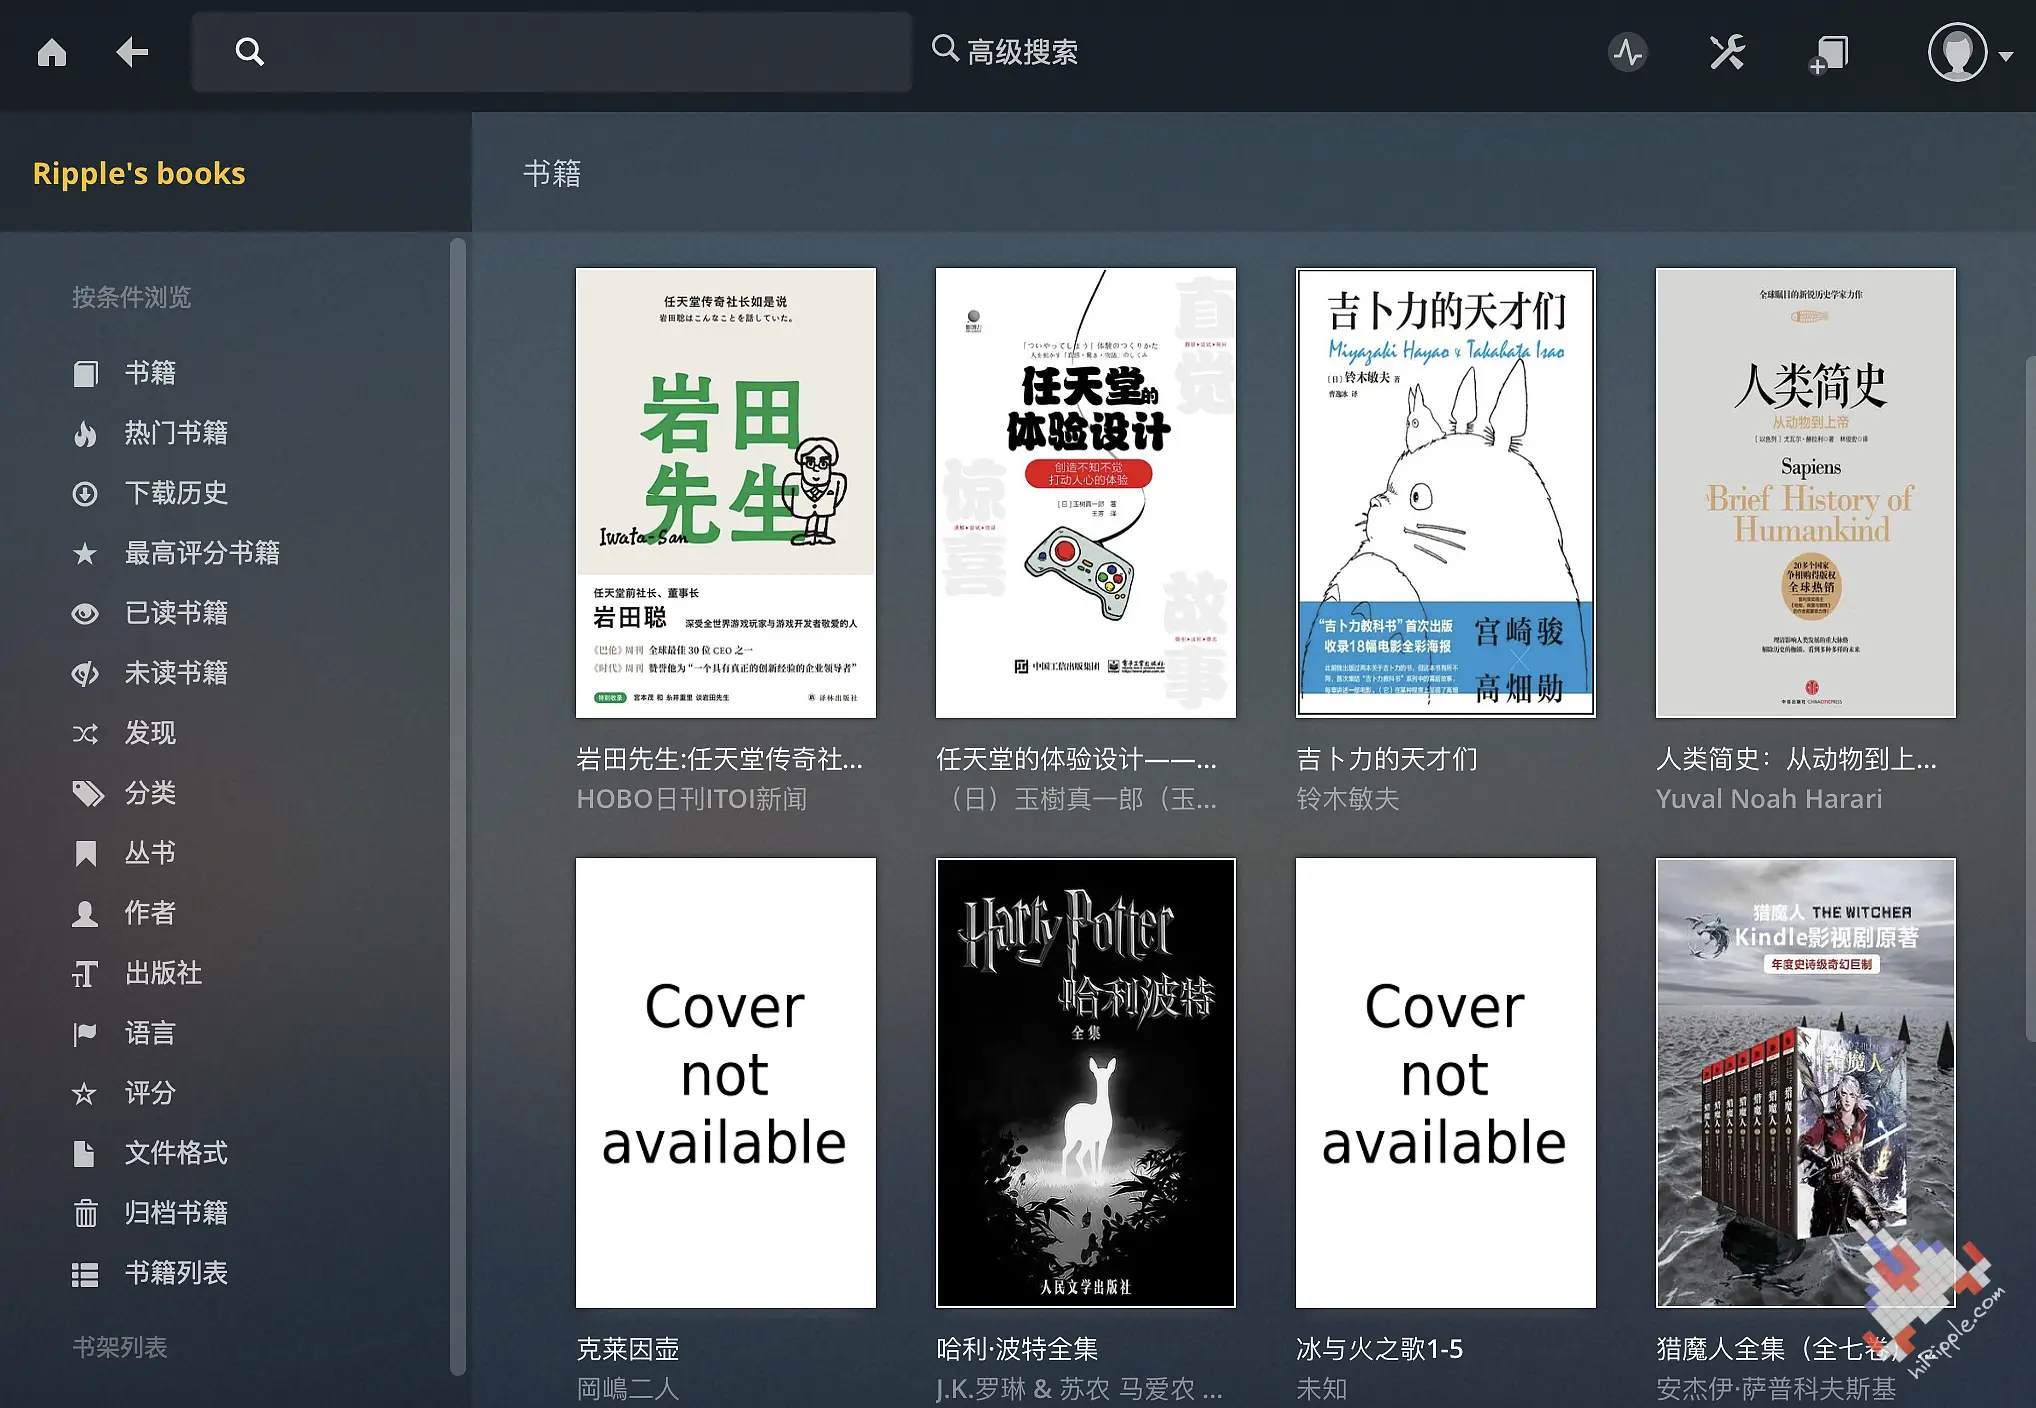Select the flame icon for 热门书籍

pos(86,433)
